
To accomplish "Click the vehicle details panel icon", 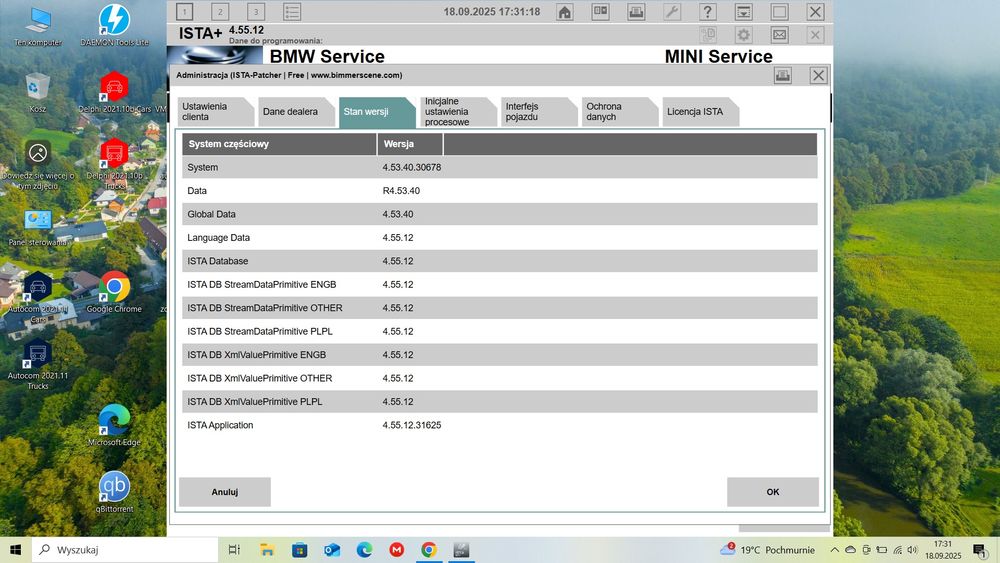I will point(600,11).
